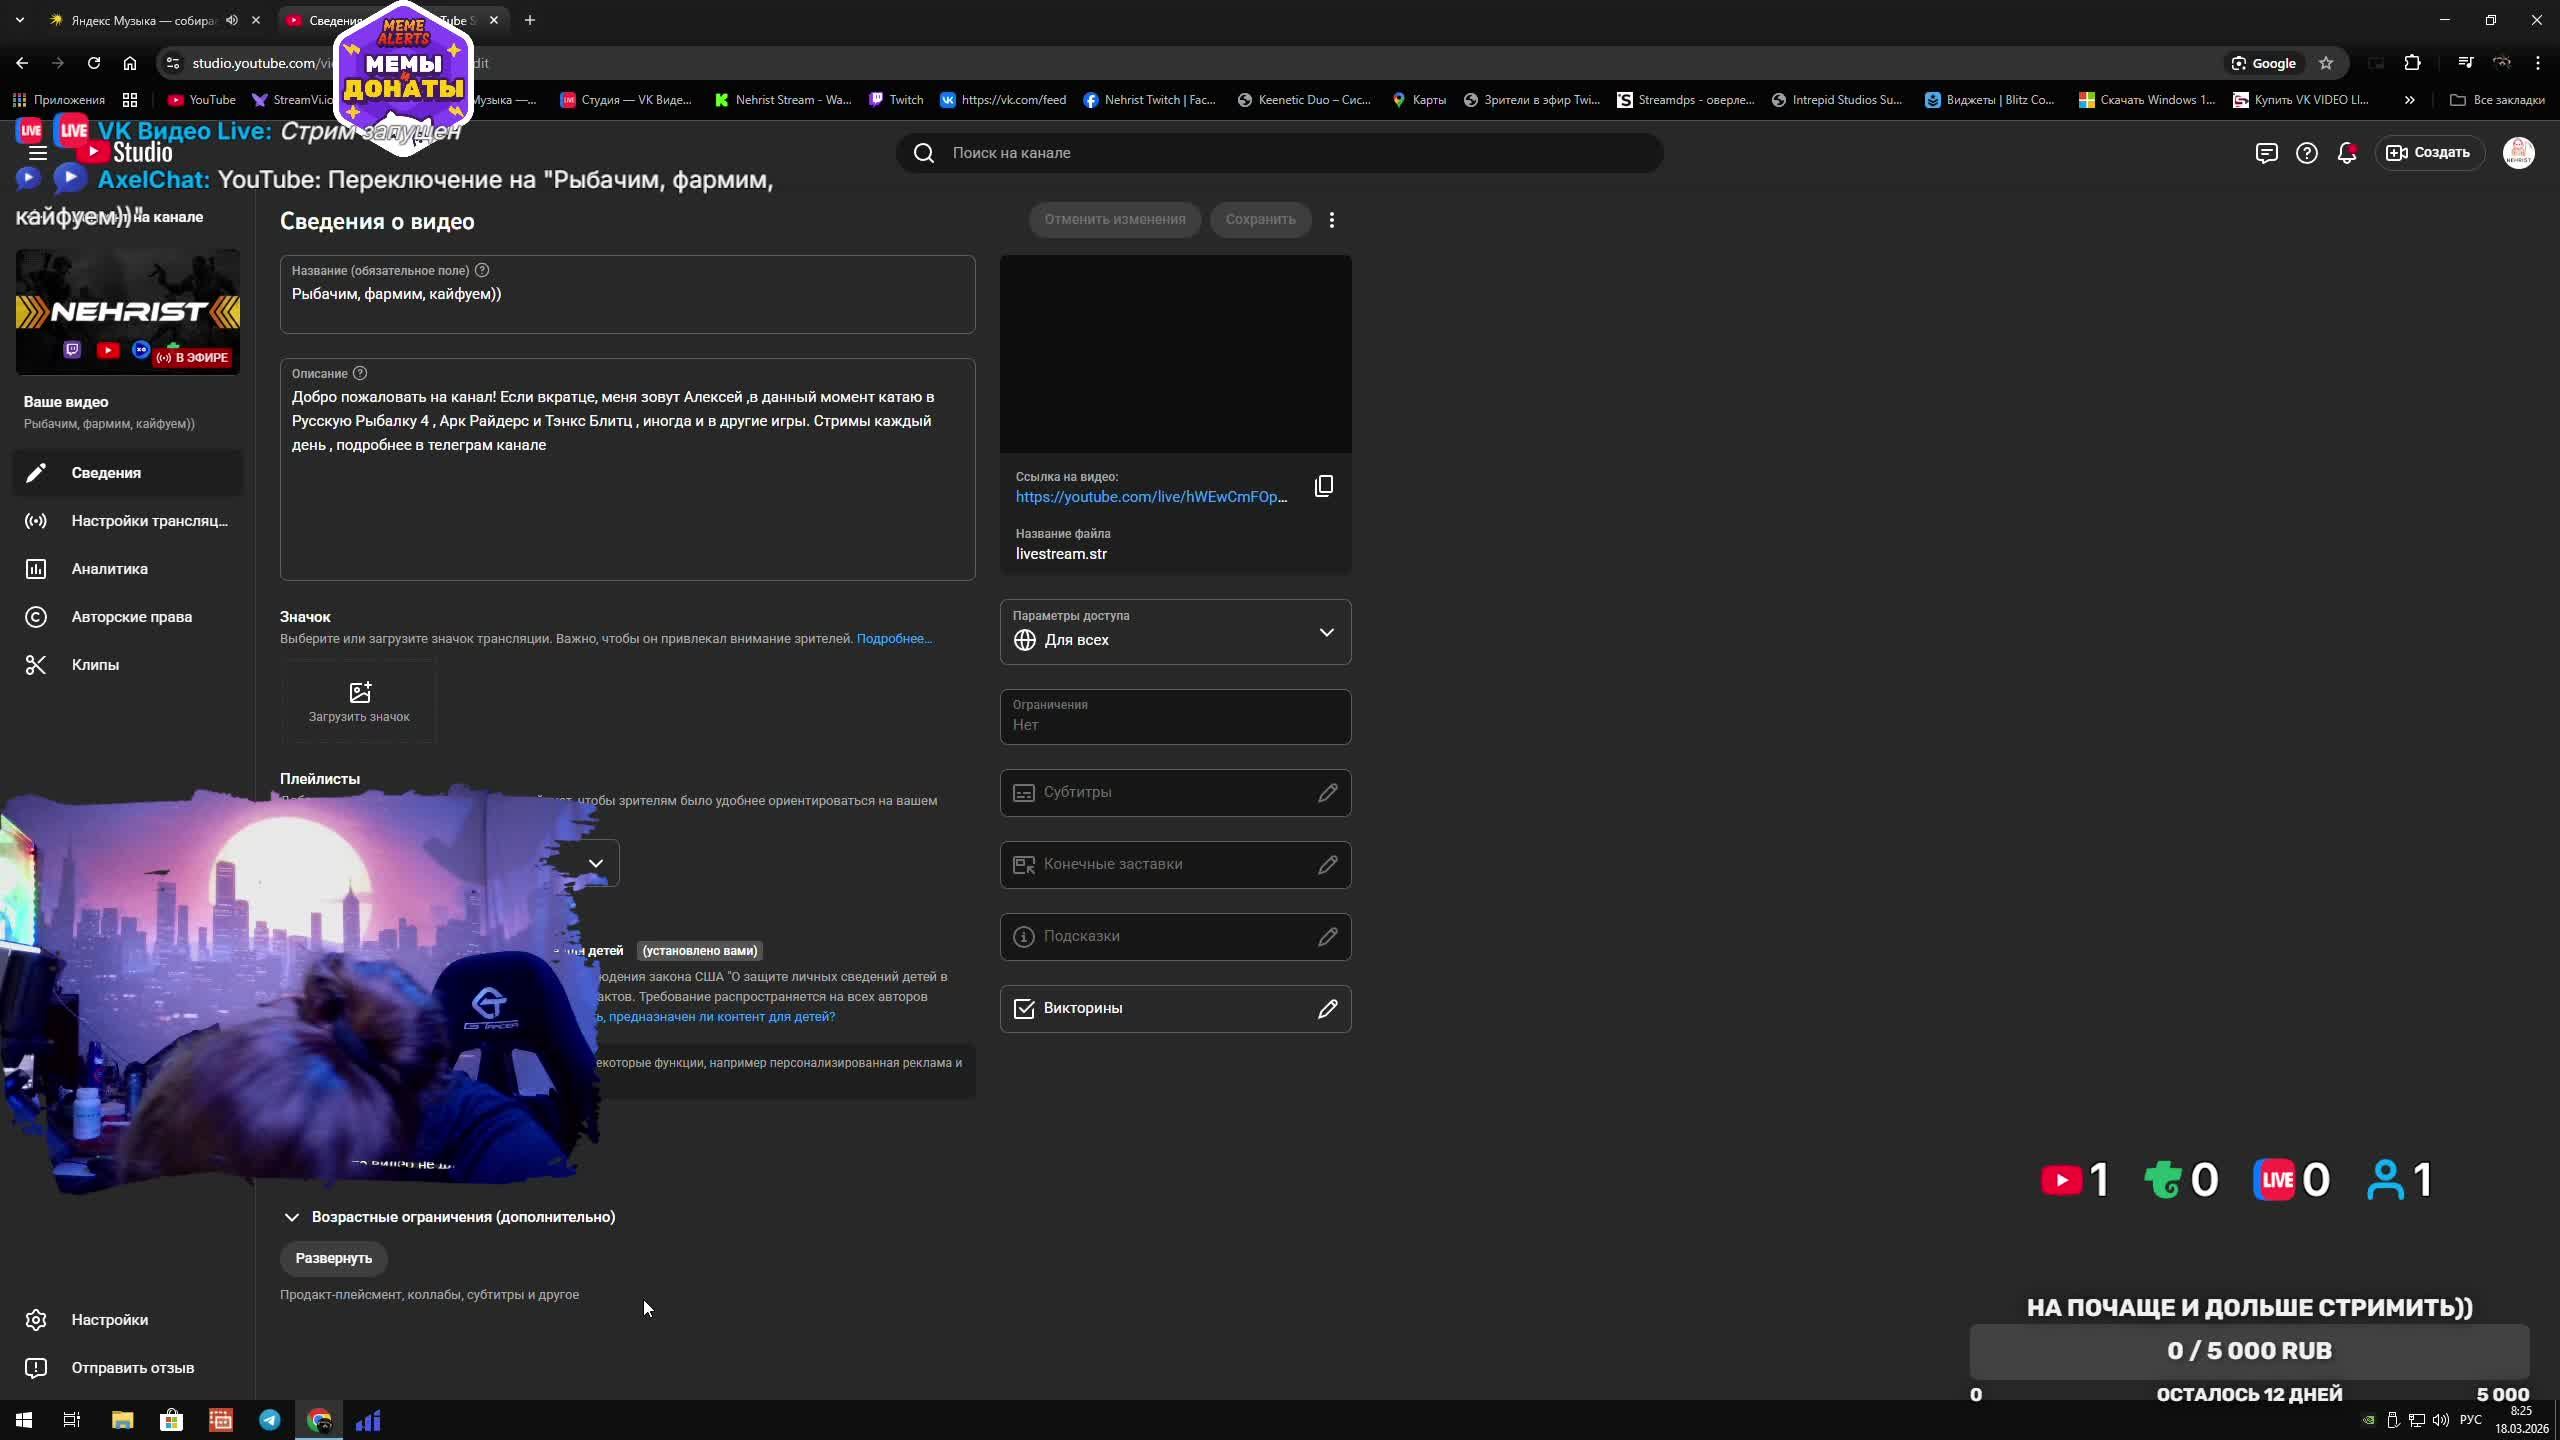Go to Настройки трансляции sidebar item
The width and height of the screenshot is (2560, 1440).
point(148,521)
